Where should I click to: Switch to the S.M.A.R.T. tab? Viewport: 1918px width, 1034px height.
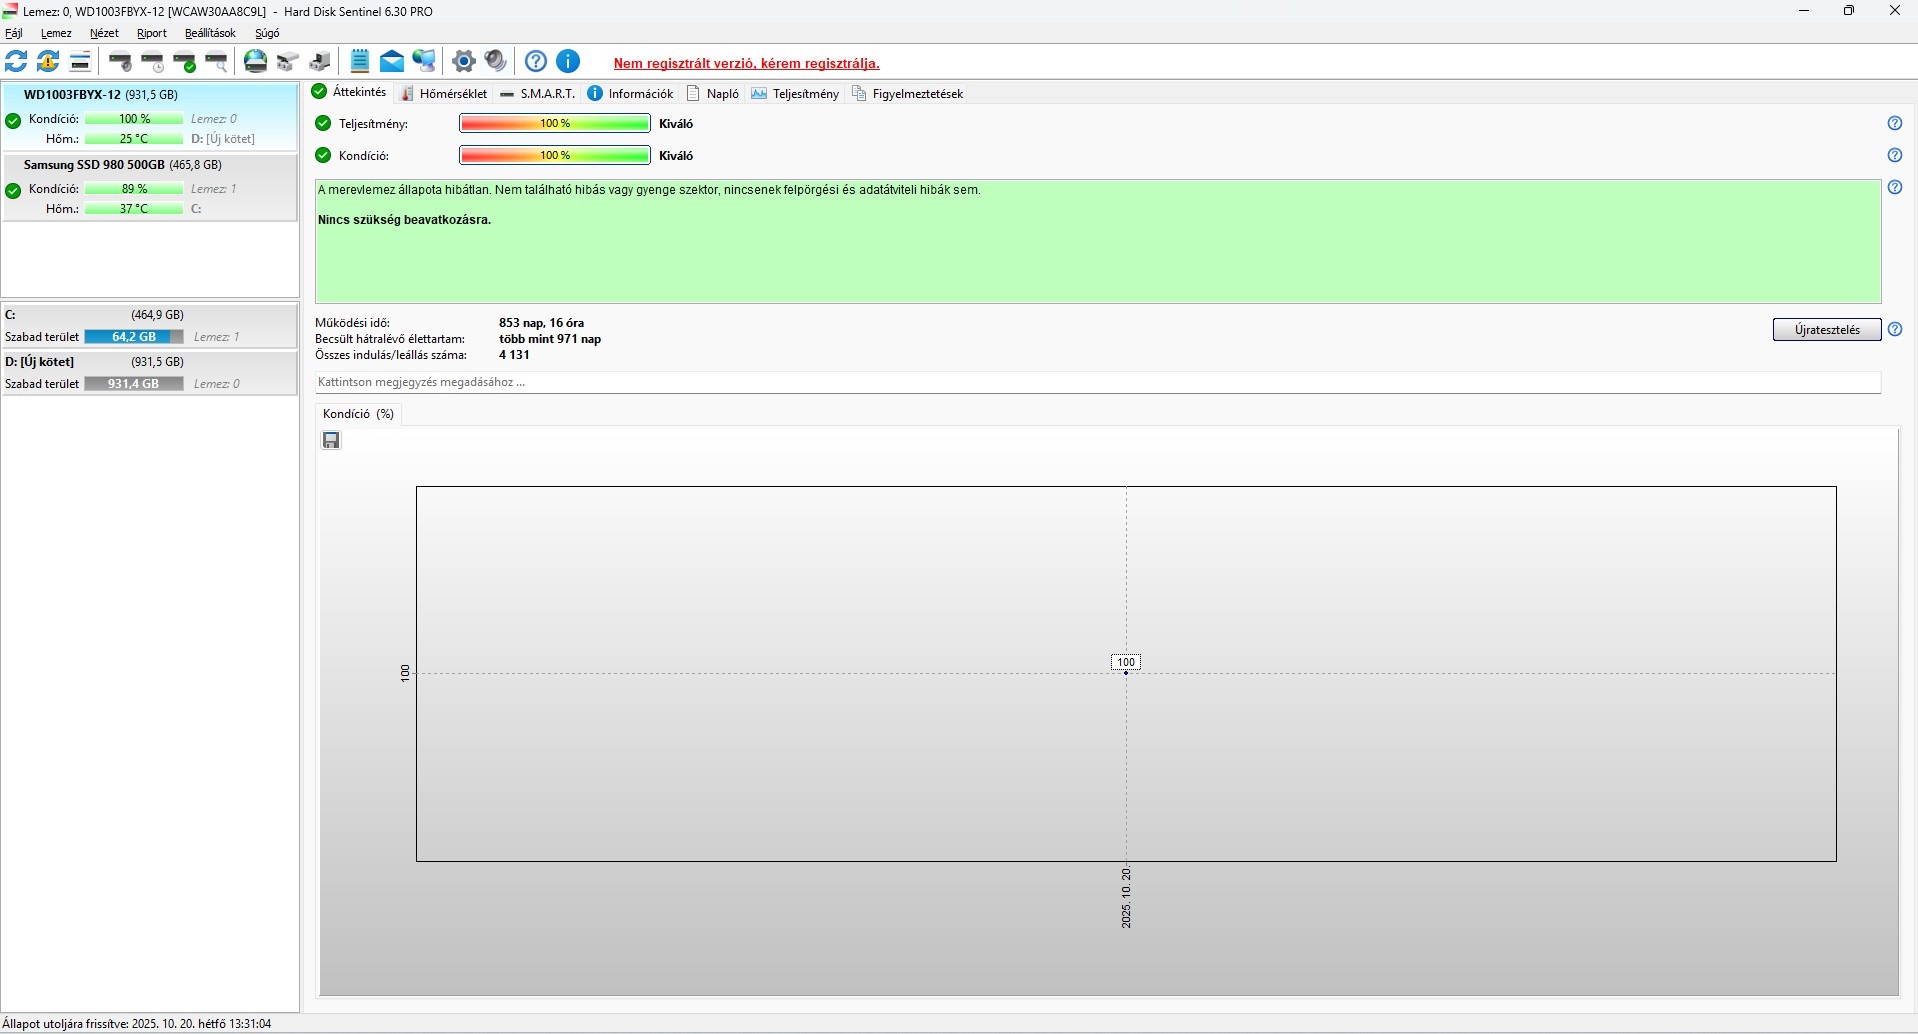[x=538, y=93]
